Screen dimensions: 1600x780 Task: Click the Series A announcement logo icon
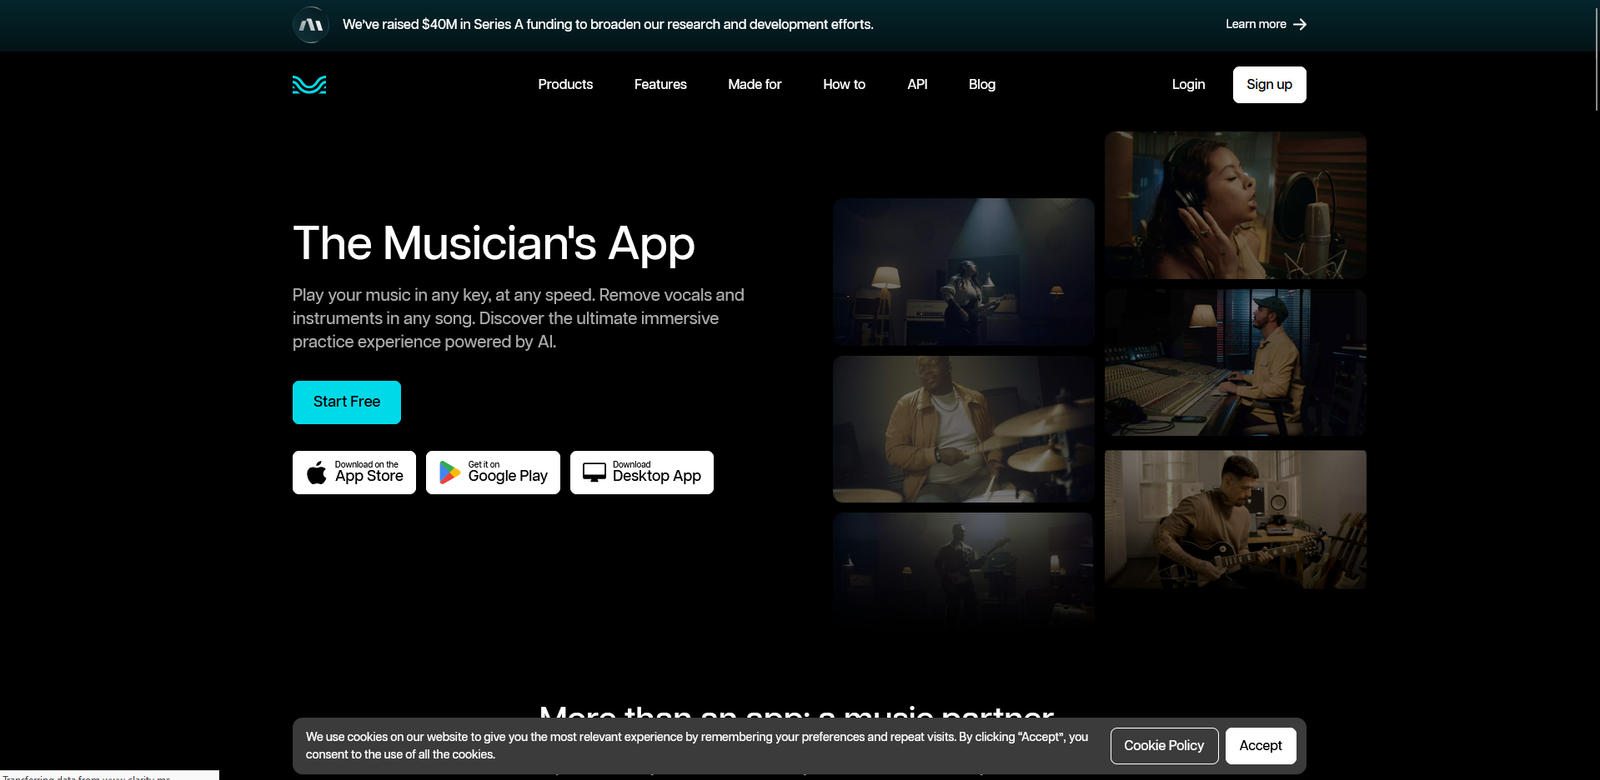[311, 25]
